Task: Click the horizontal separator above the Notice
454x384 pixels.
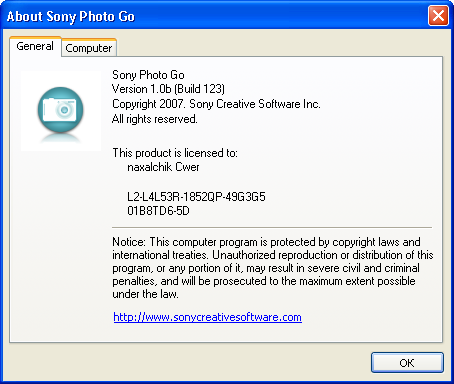Action: coord(272,228)
